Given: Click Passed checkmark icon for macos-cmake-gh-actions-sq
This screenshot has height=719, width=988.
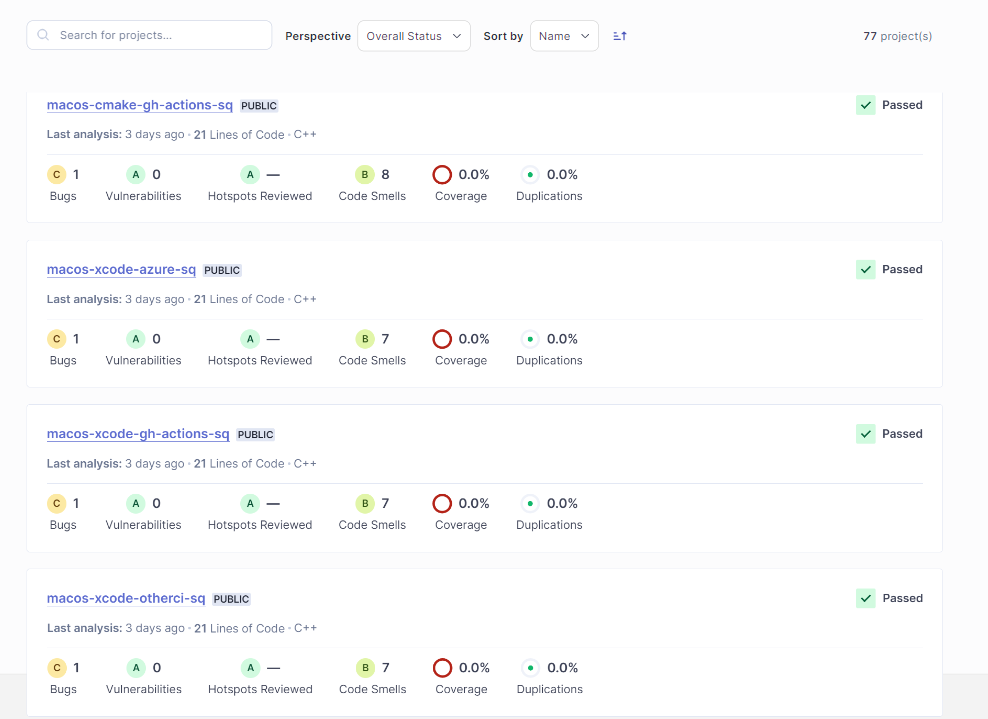Looking at the screenshot, I should click(x=866, y=105).
